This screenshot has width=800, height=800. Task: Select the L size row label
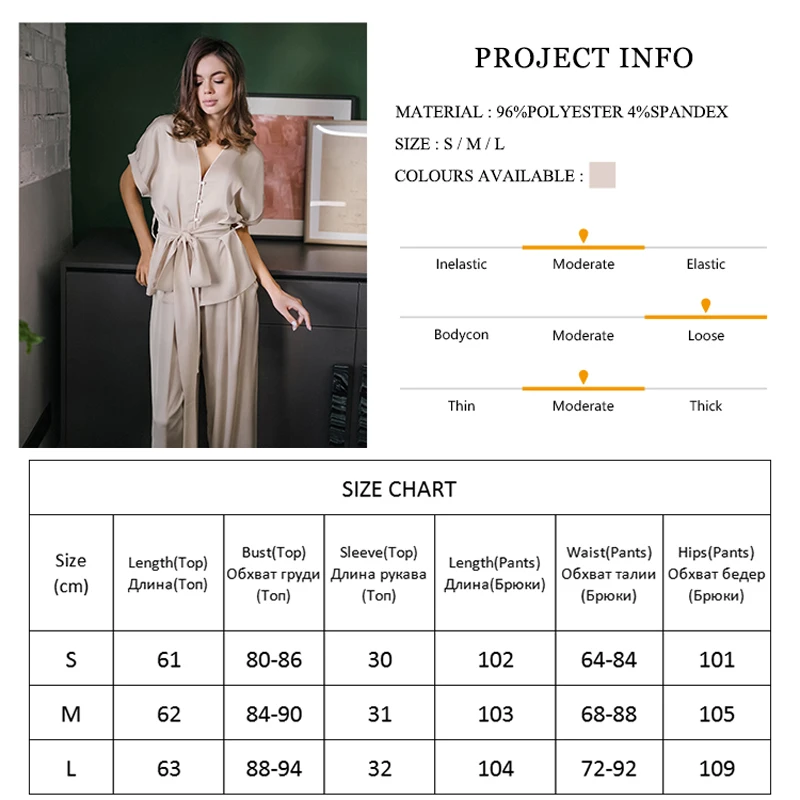coord(71,768)
